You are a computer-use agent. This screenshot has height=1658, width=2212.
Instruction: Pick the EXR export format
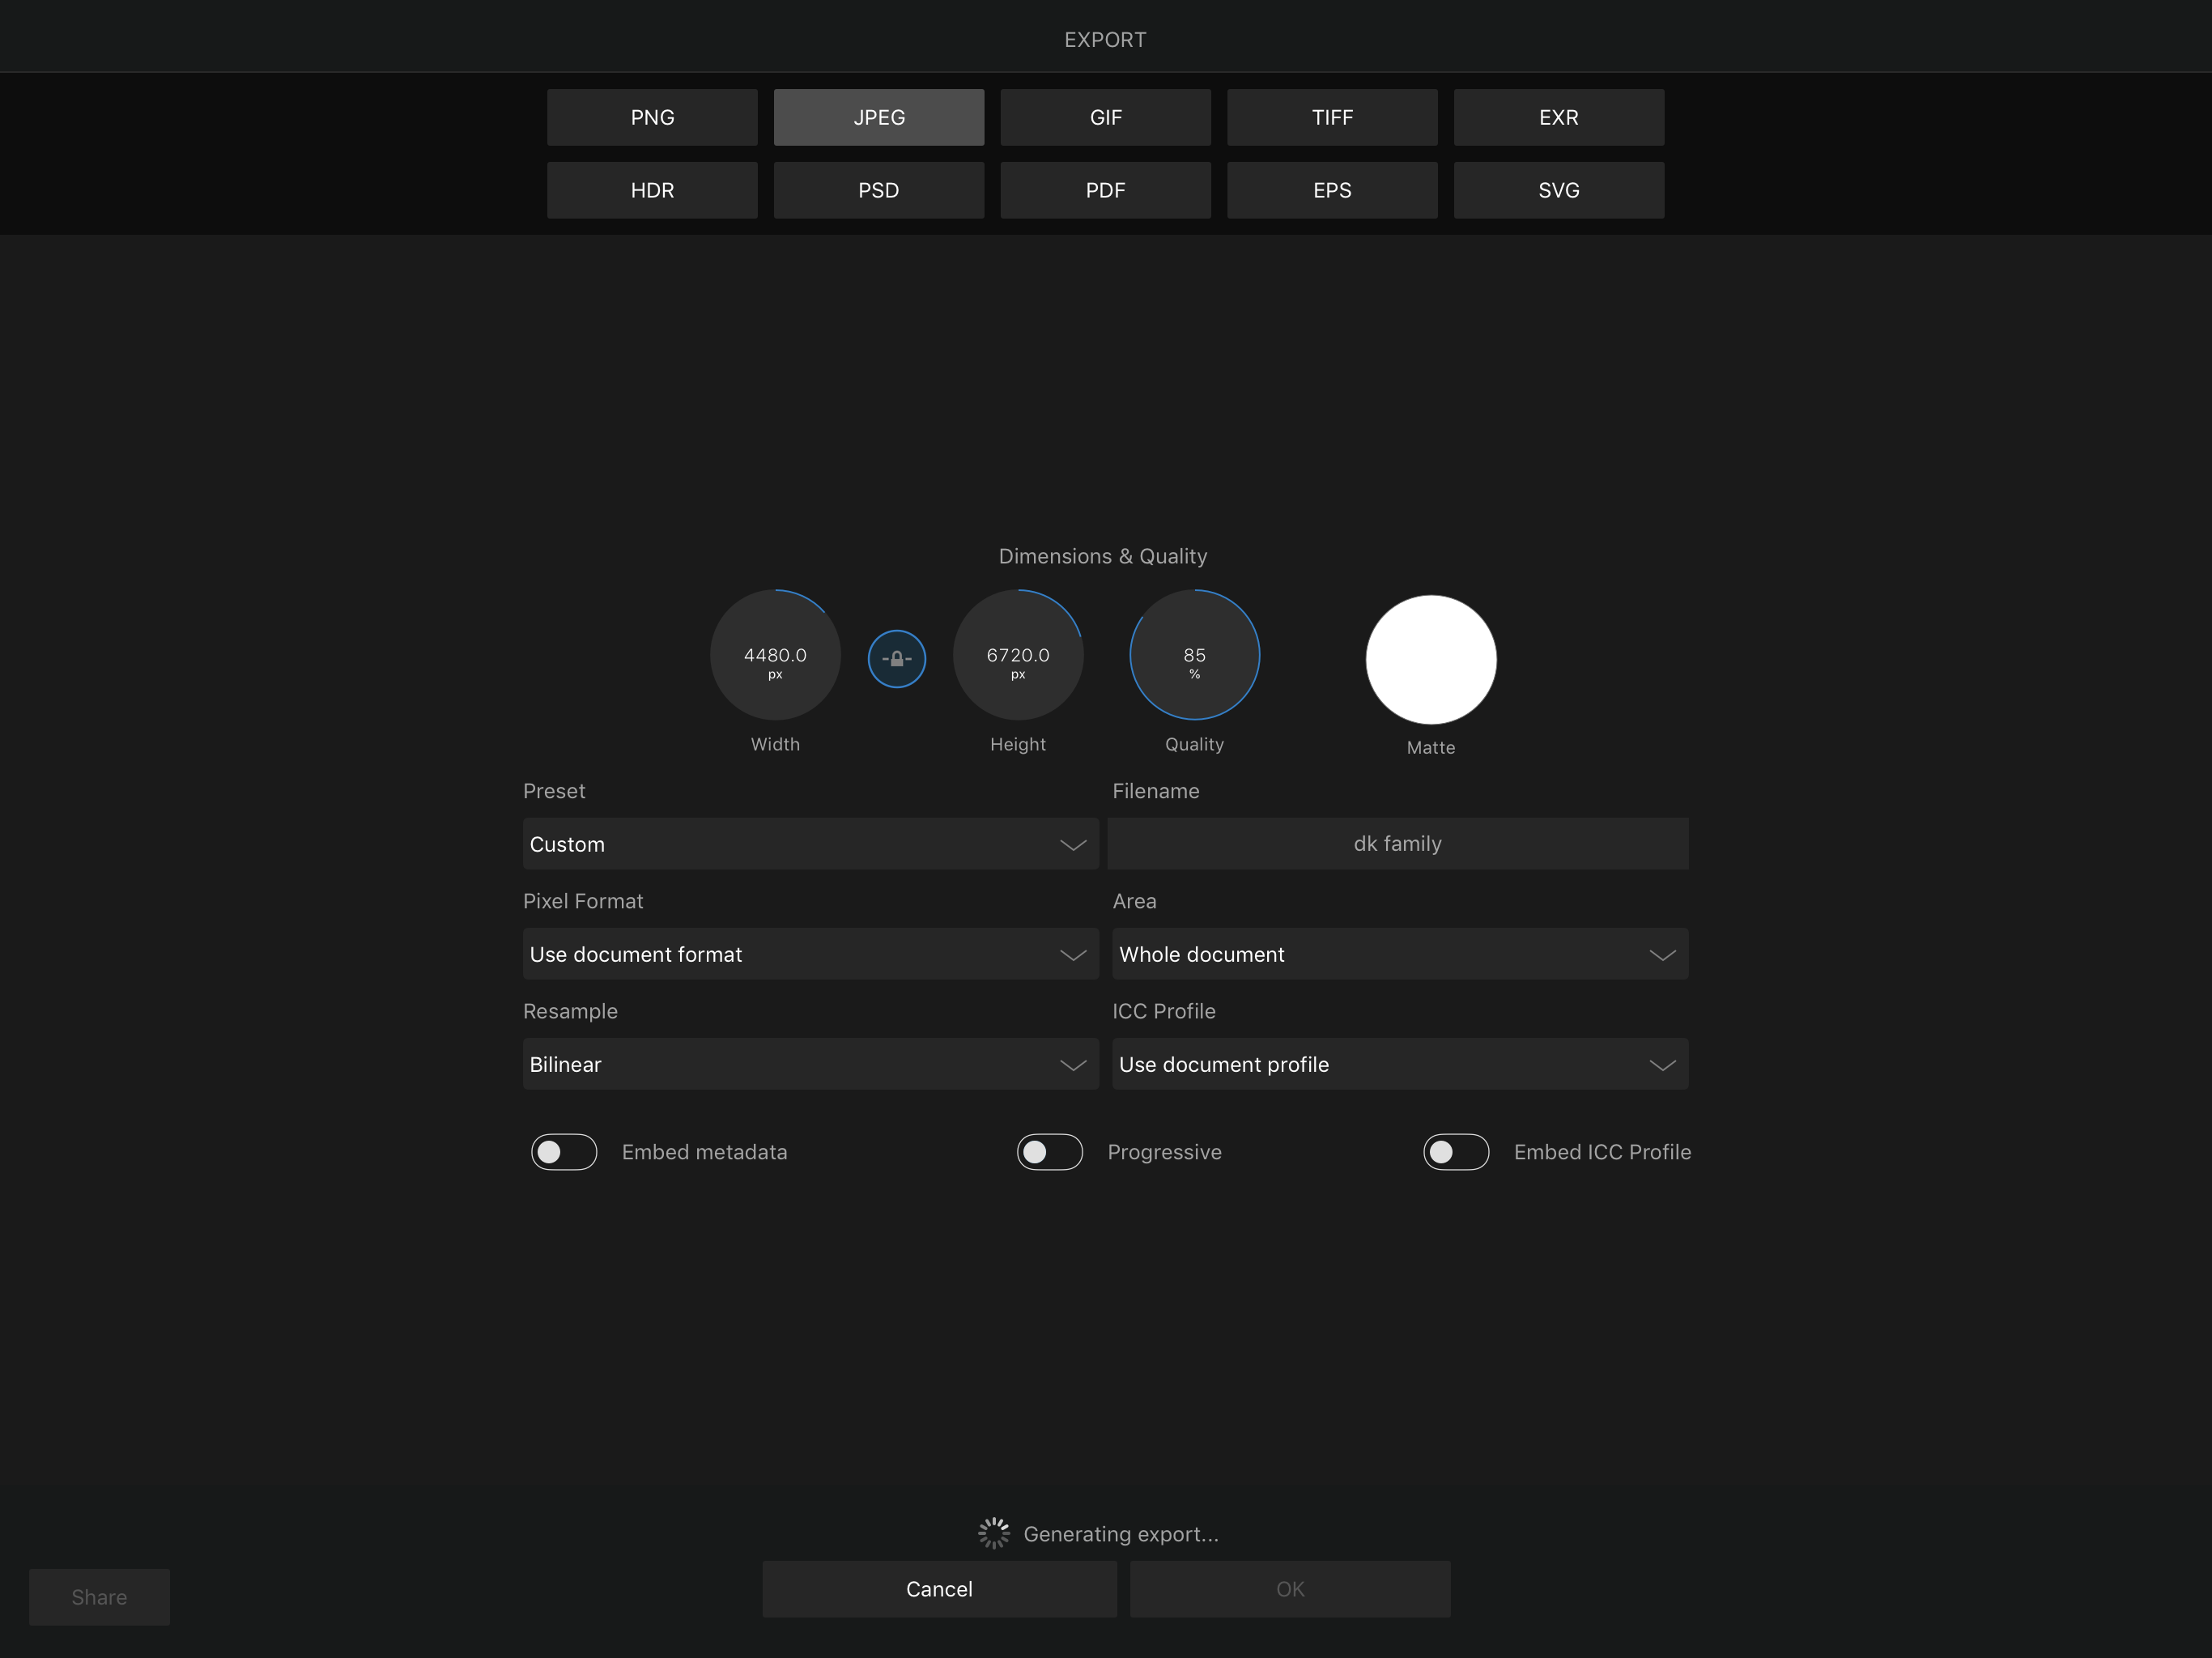(1559, 117)
